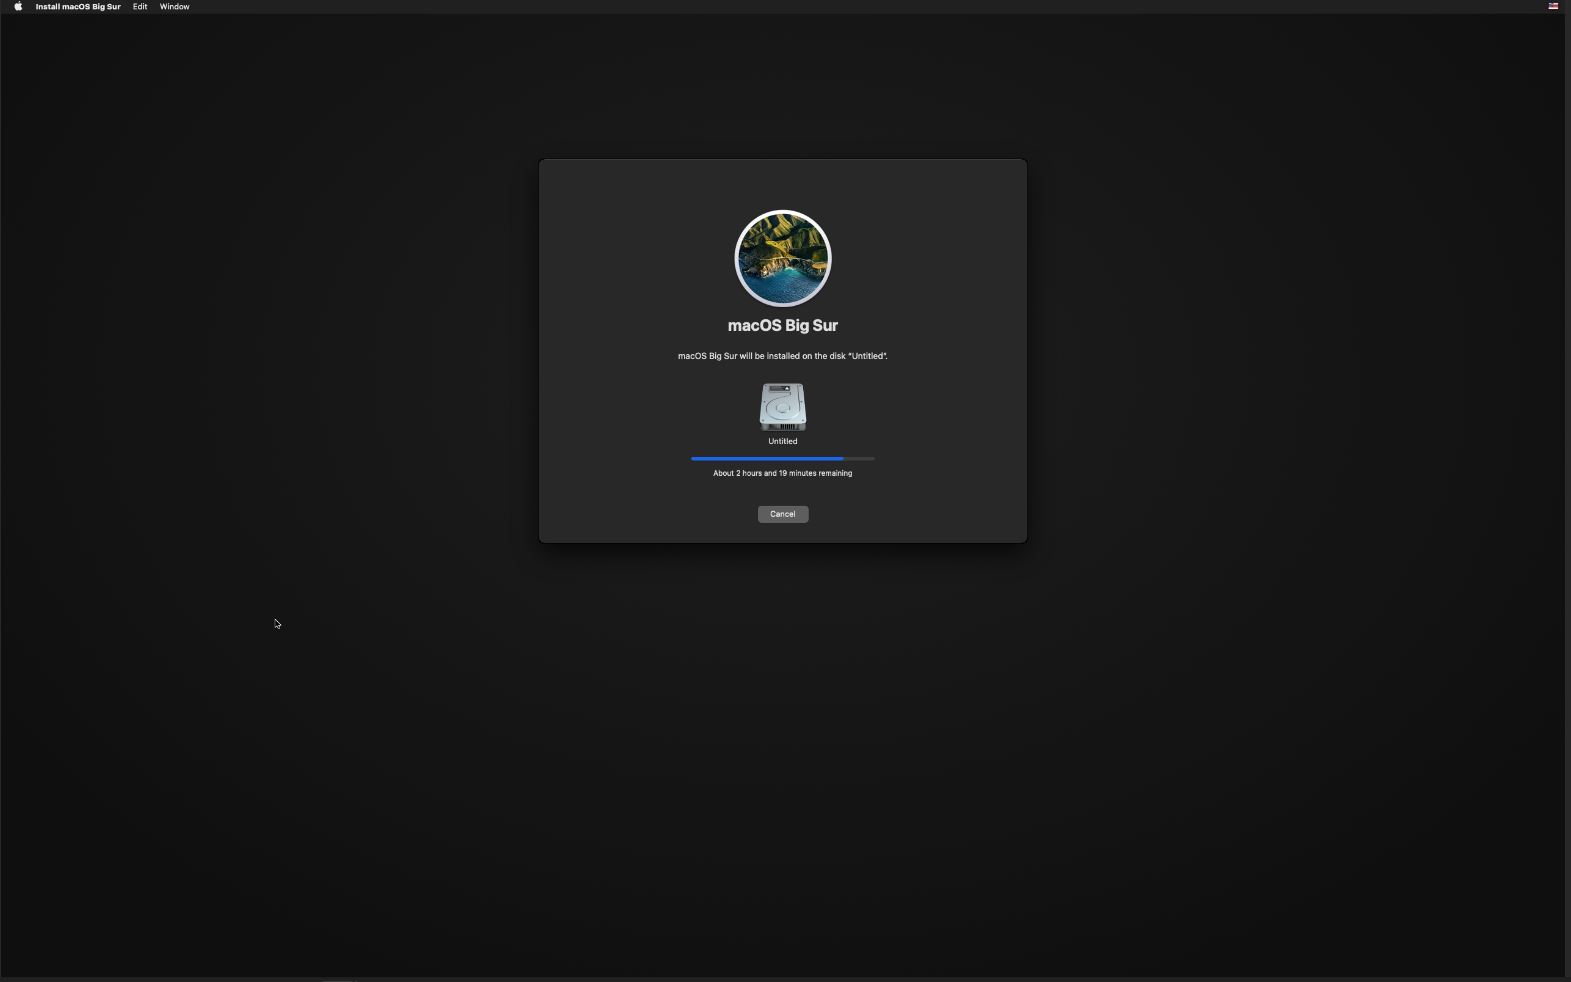Click the installation progress bar
Screen dimensions: 1571x982
[x=783, y=458]
